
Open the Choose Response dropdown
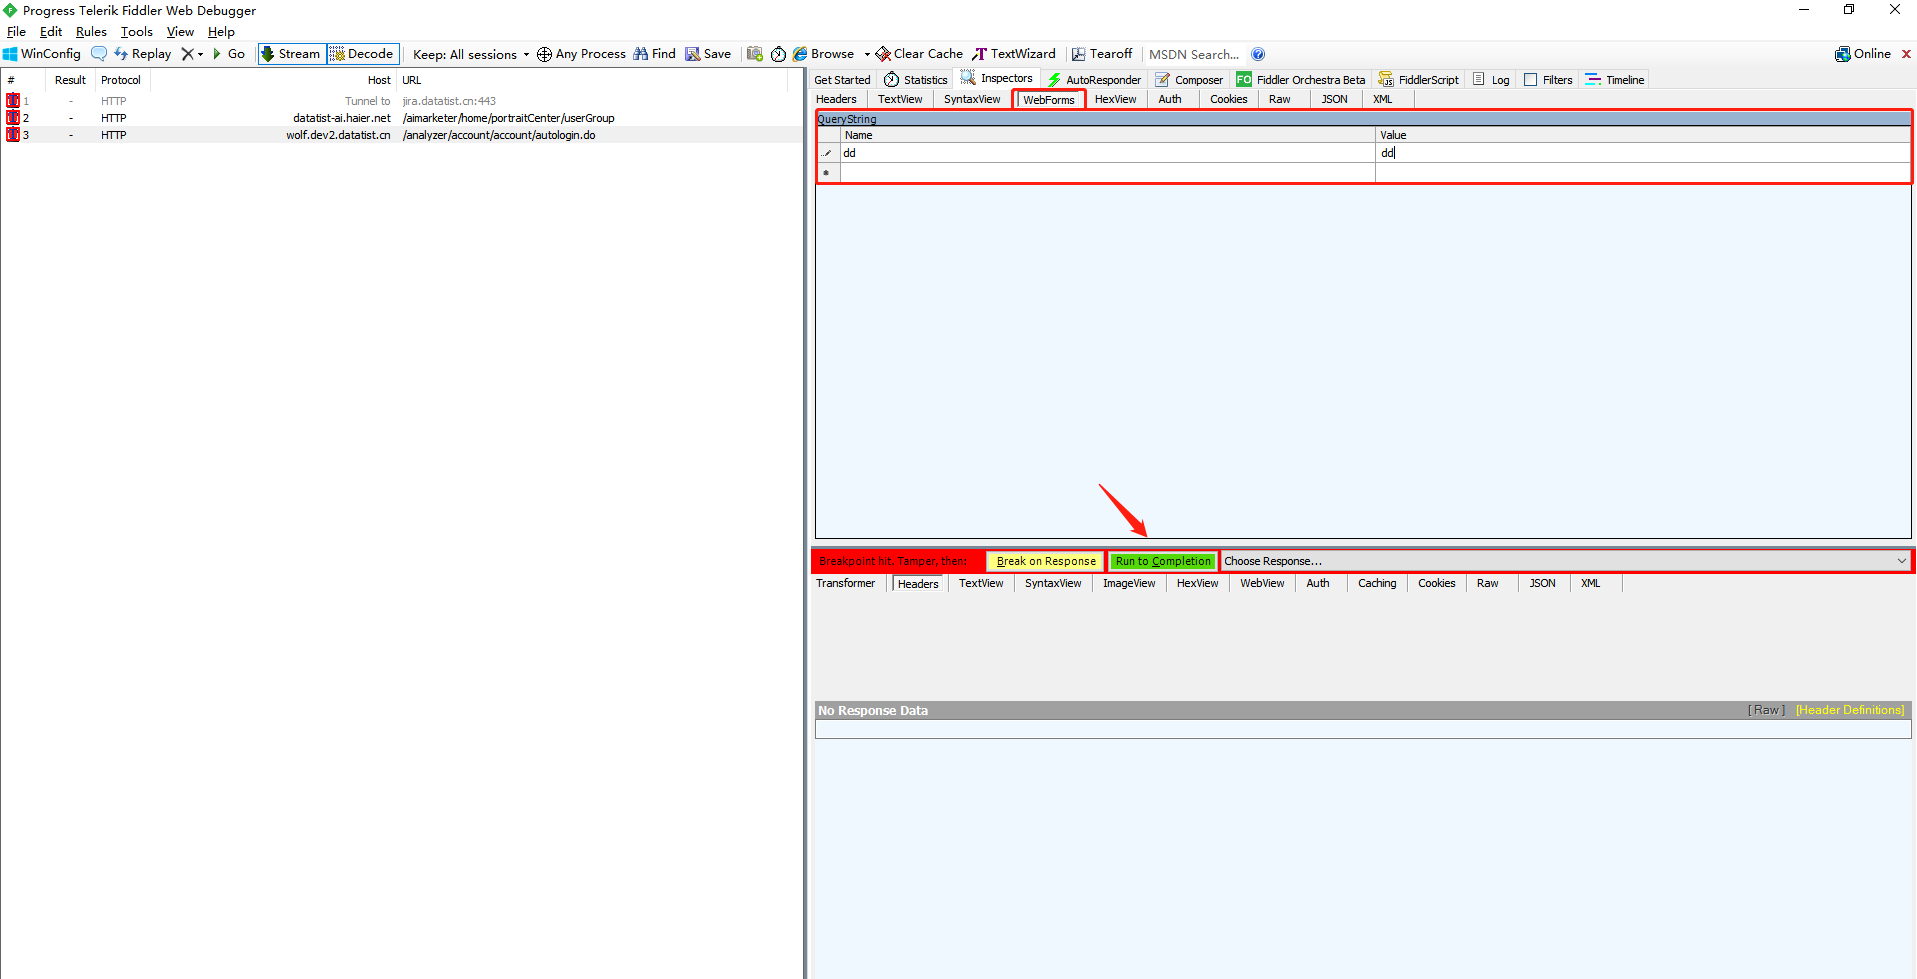[1566, 561]
